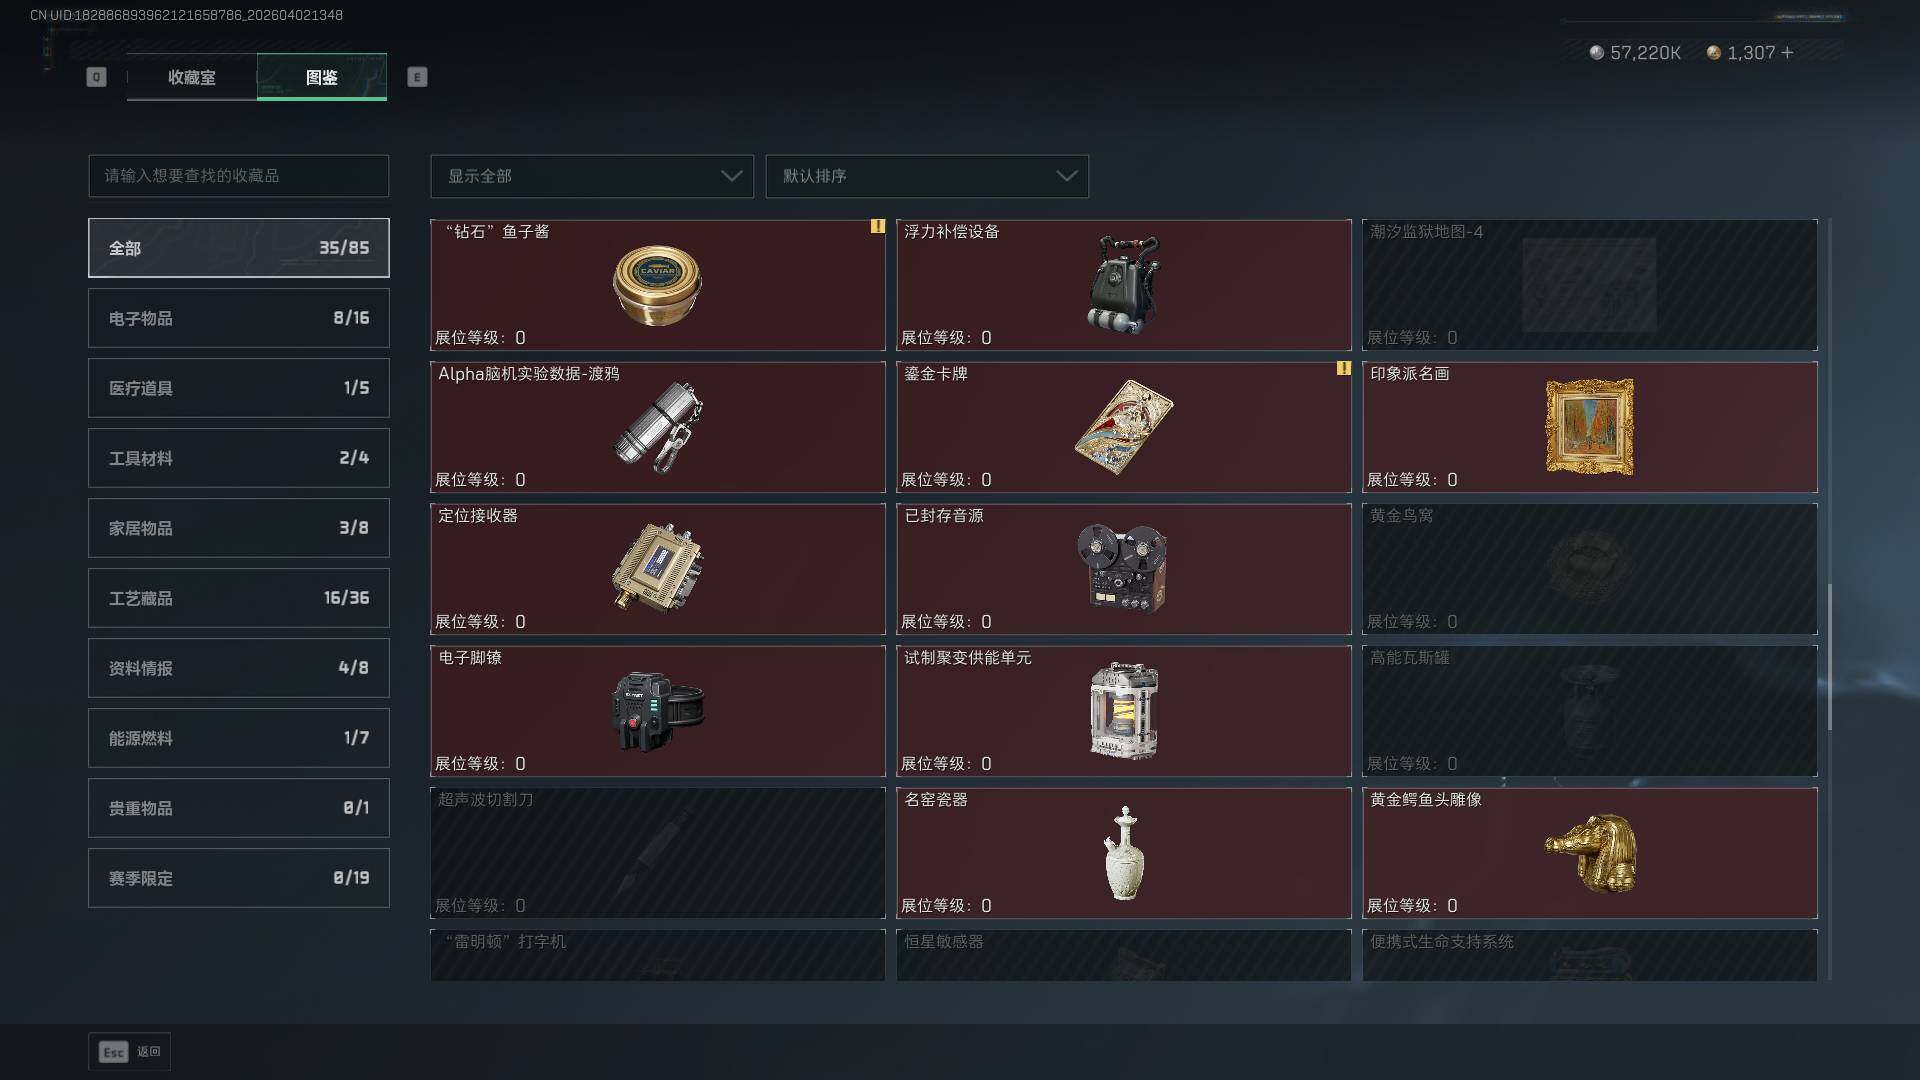The image size is (1920, 1080).
Task: Click the collectible search input field
Action: click(x=239, y=176)
